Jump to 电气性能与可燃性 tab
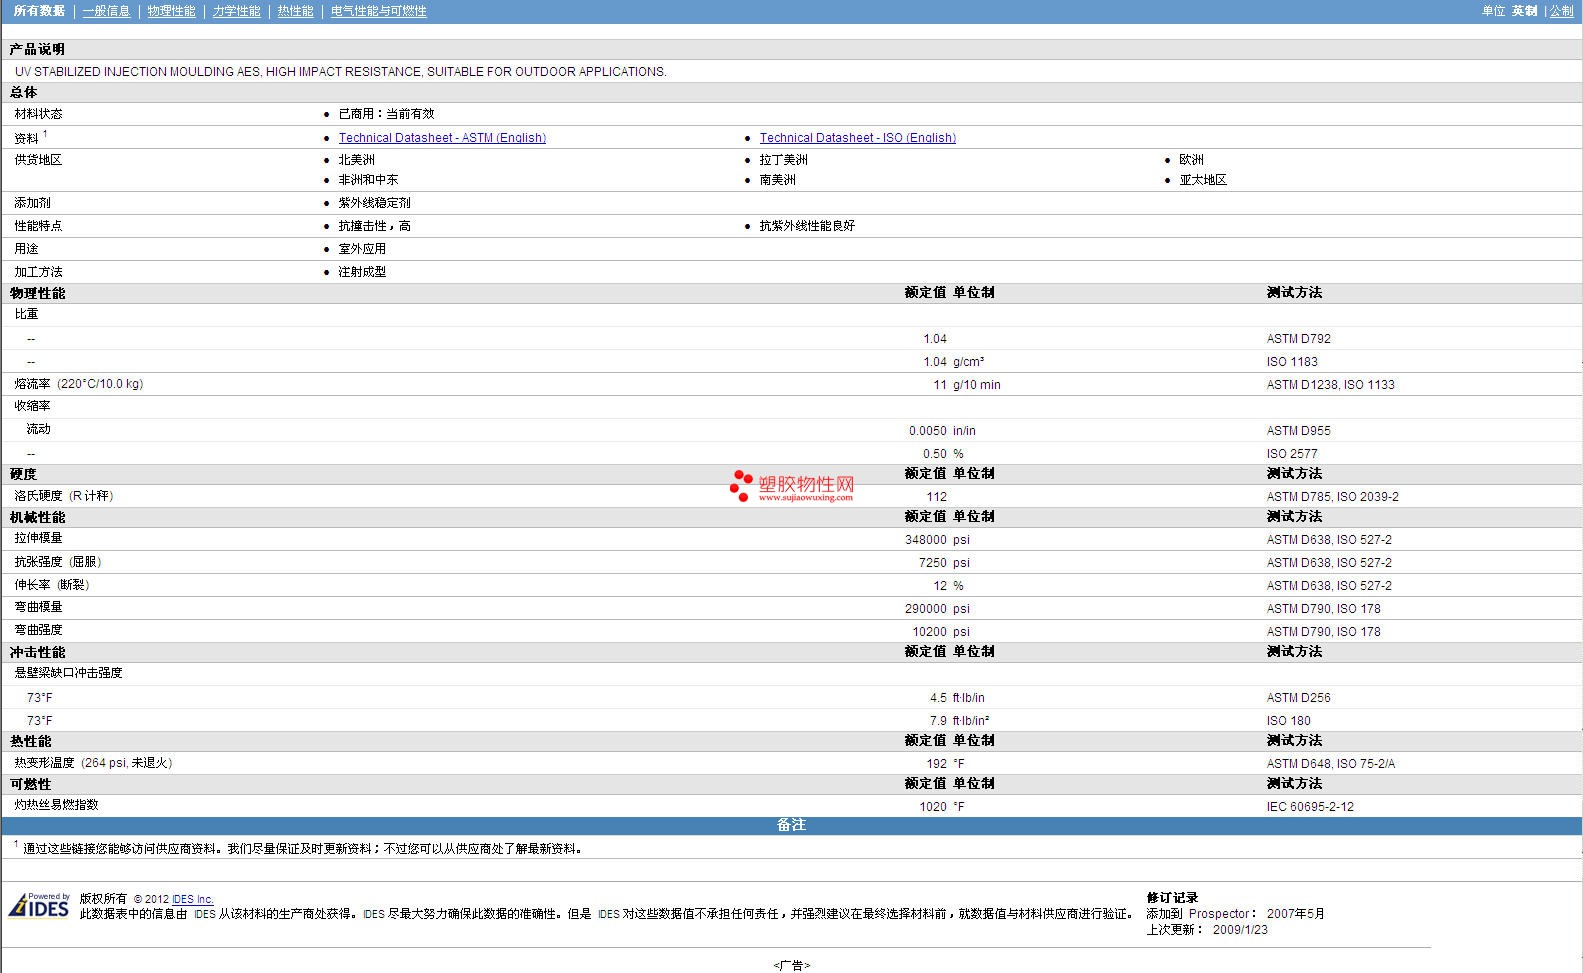This screenshot has width=1583, height=973. 378,11
